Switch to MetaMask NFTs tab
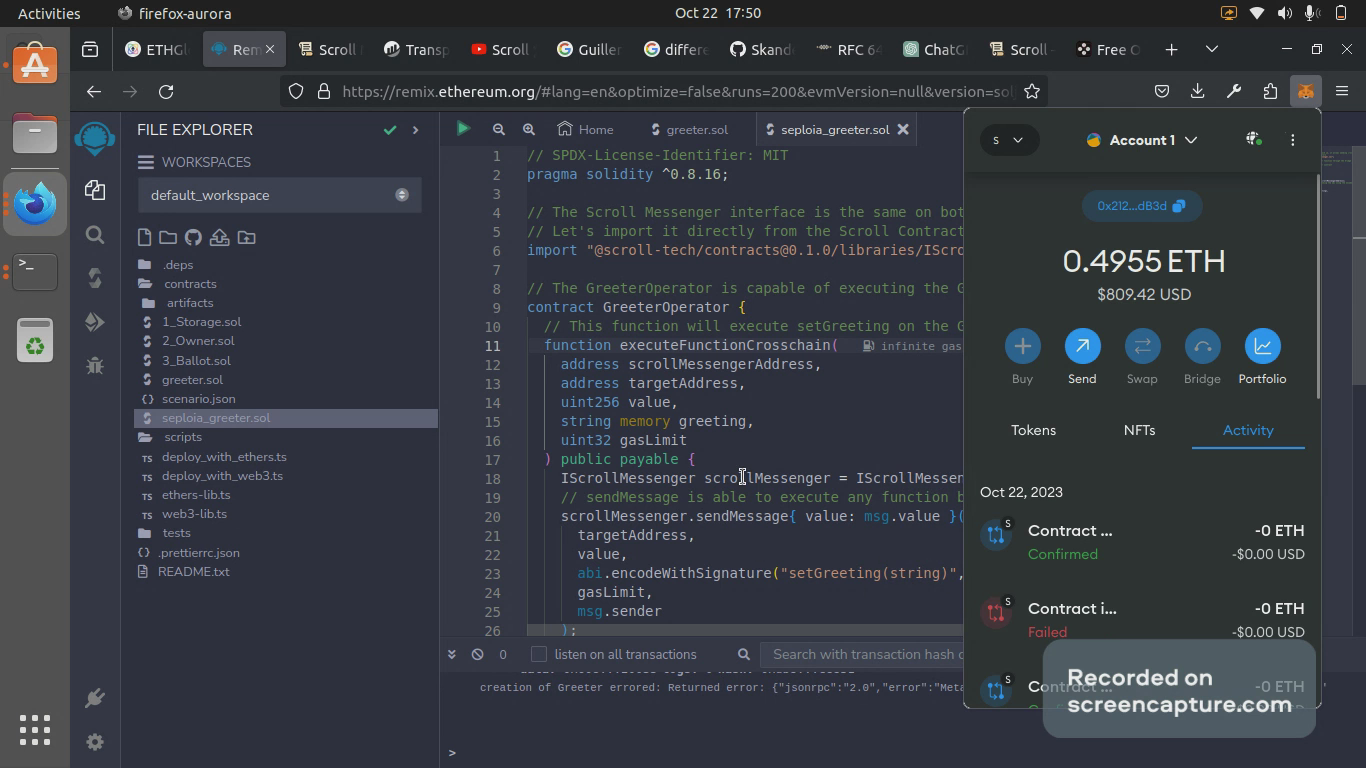Viewport: 1366px width, 768px height. click(x=1139, y=430)
